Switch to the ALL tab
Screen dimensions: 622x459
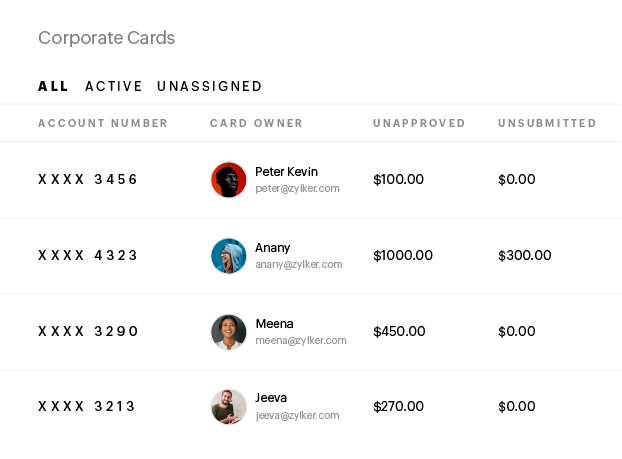(53, 87)
